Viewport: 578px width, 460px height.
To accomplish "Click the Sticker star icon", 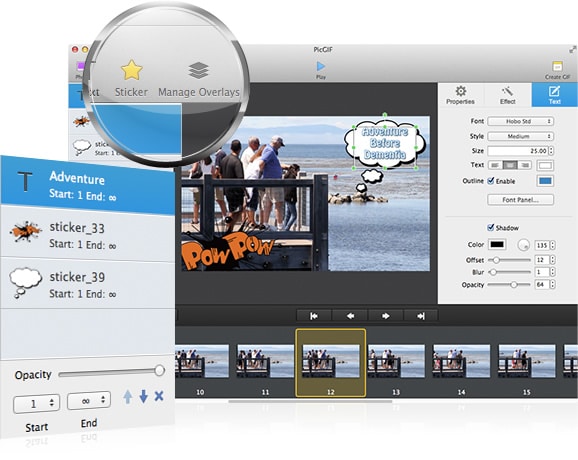I will click(x=132, y=70).
